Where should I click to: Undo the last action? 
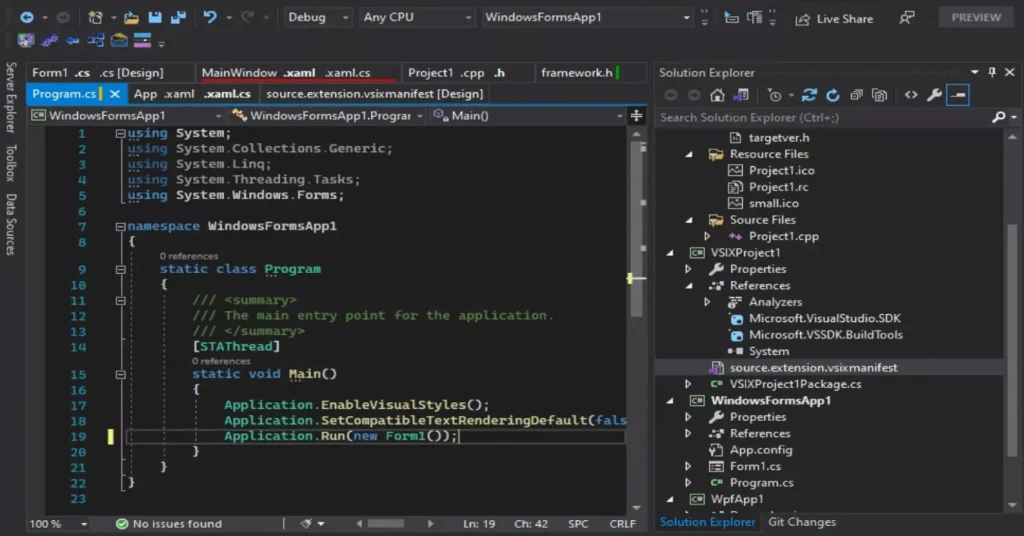click(210, 17)
